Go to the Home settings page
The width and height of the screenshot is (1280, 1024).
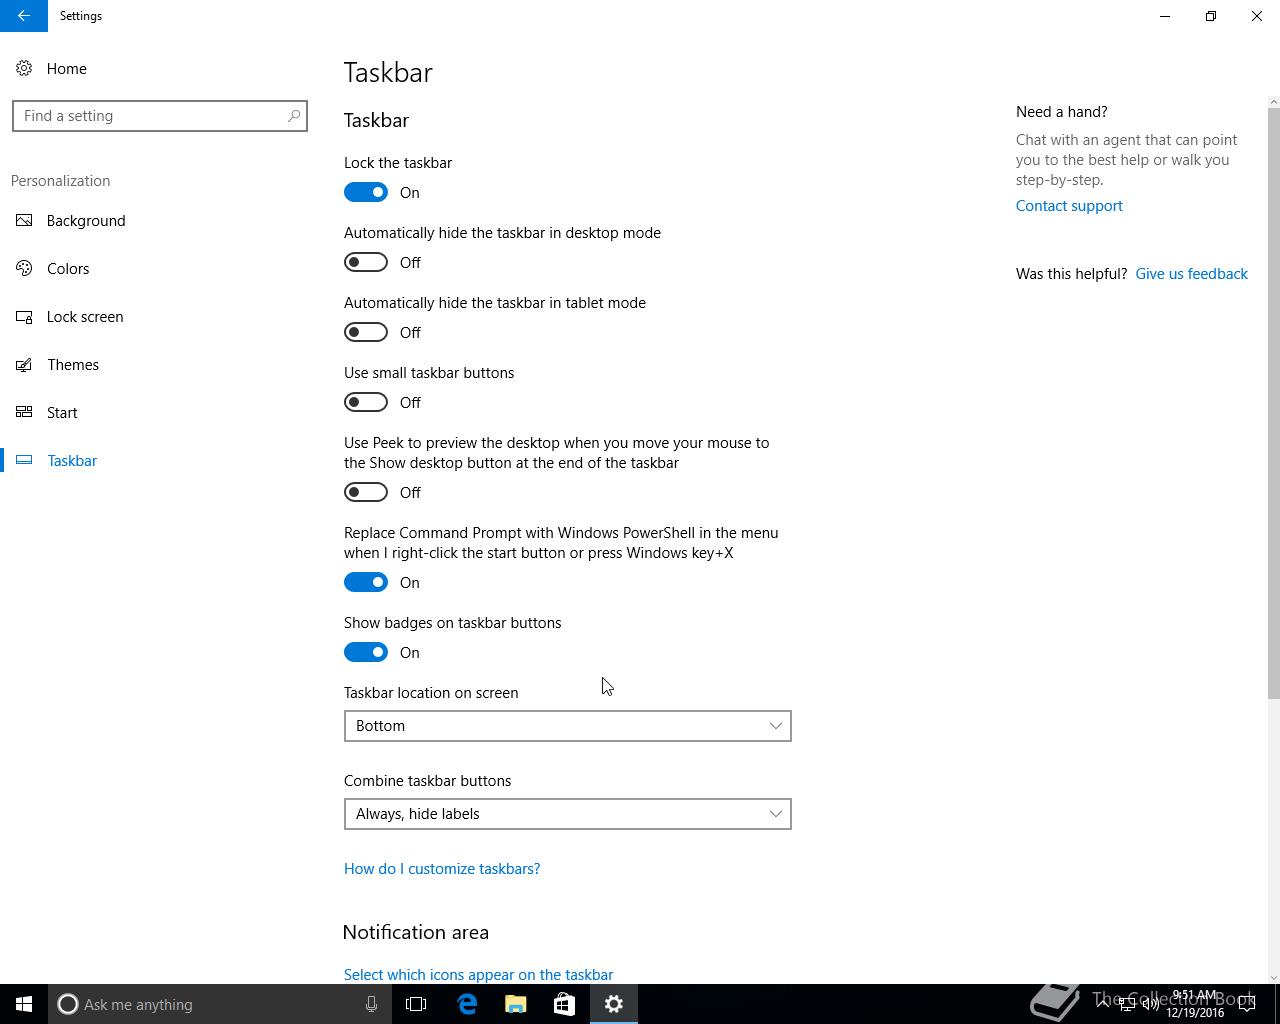[67, 68]
